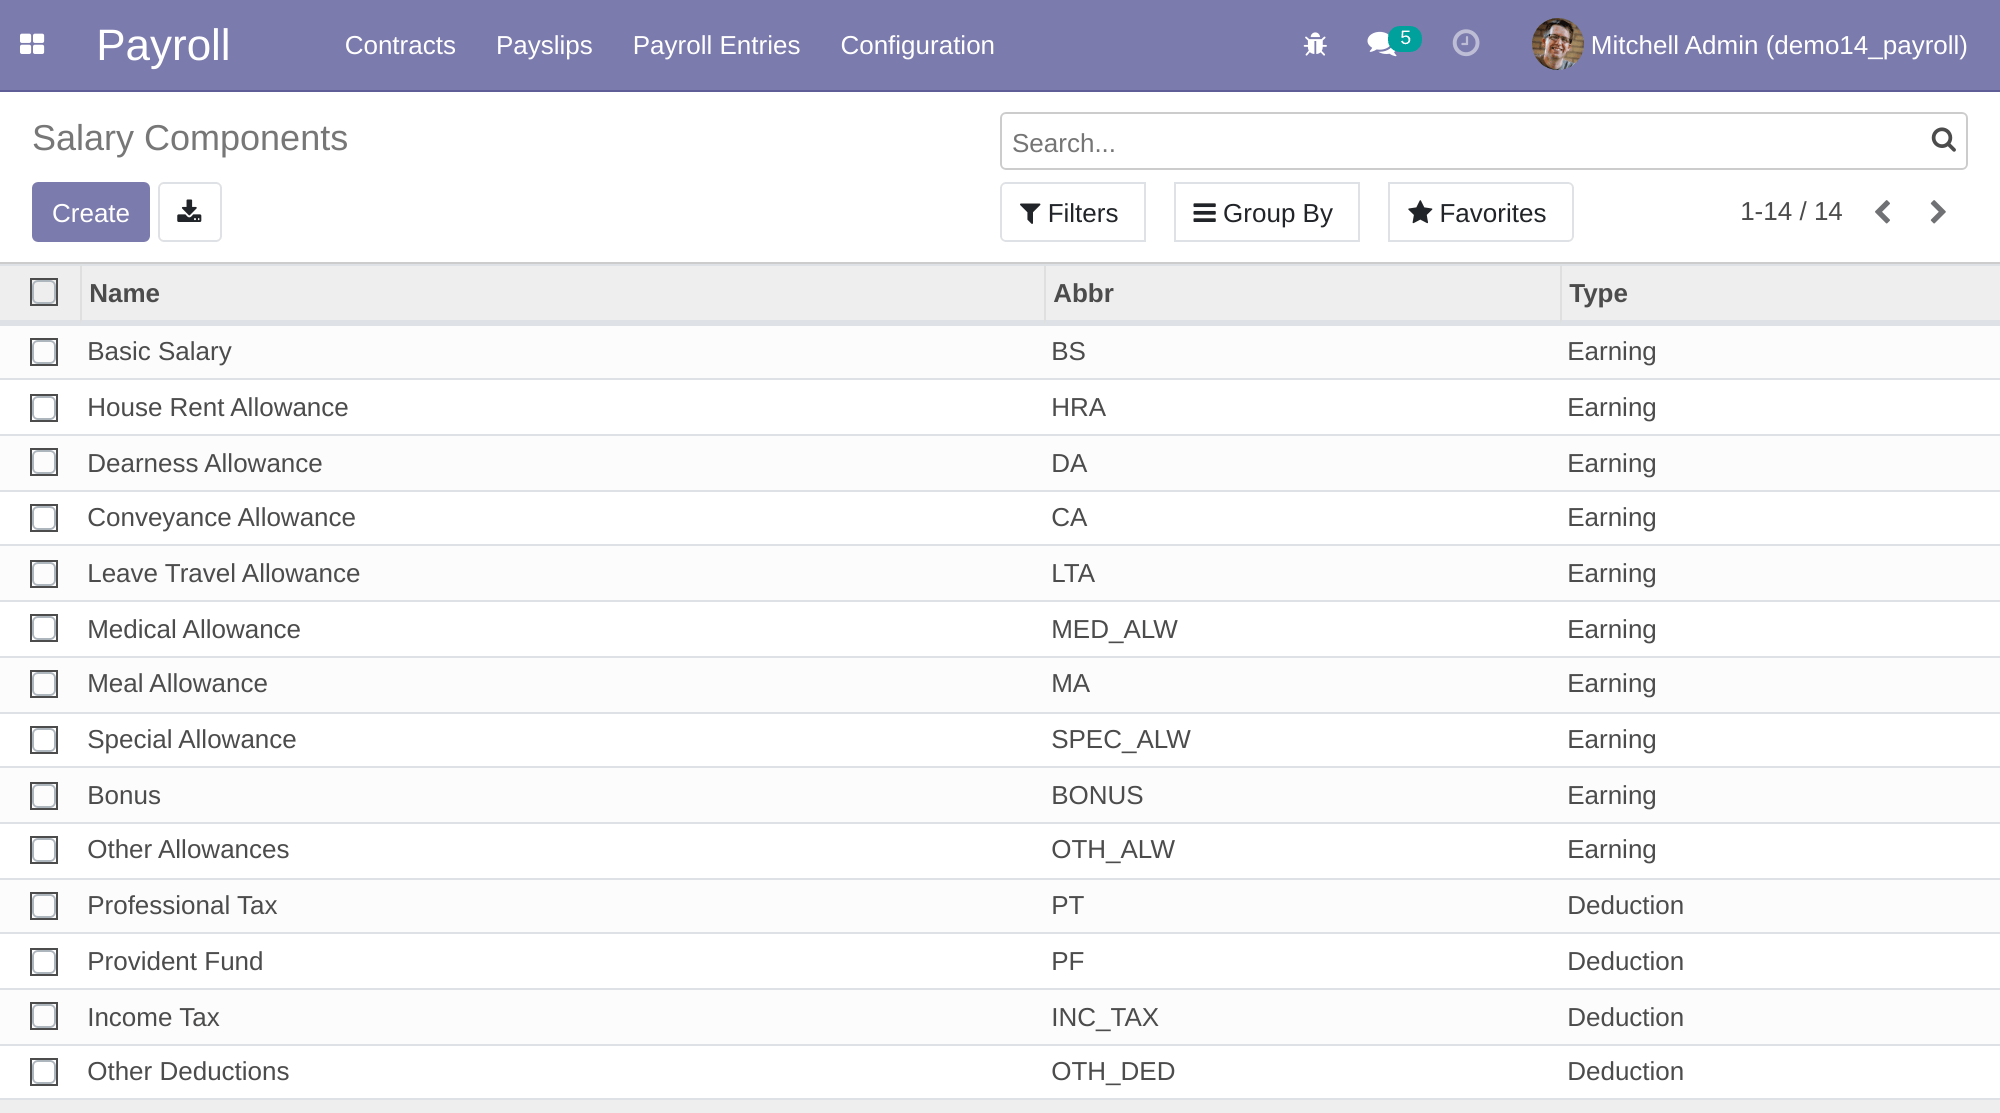Open the Favorites dropdown

click(1479, 212)
